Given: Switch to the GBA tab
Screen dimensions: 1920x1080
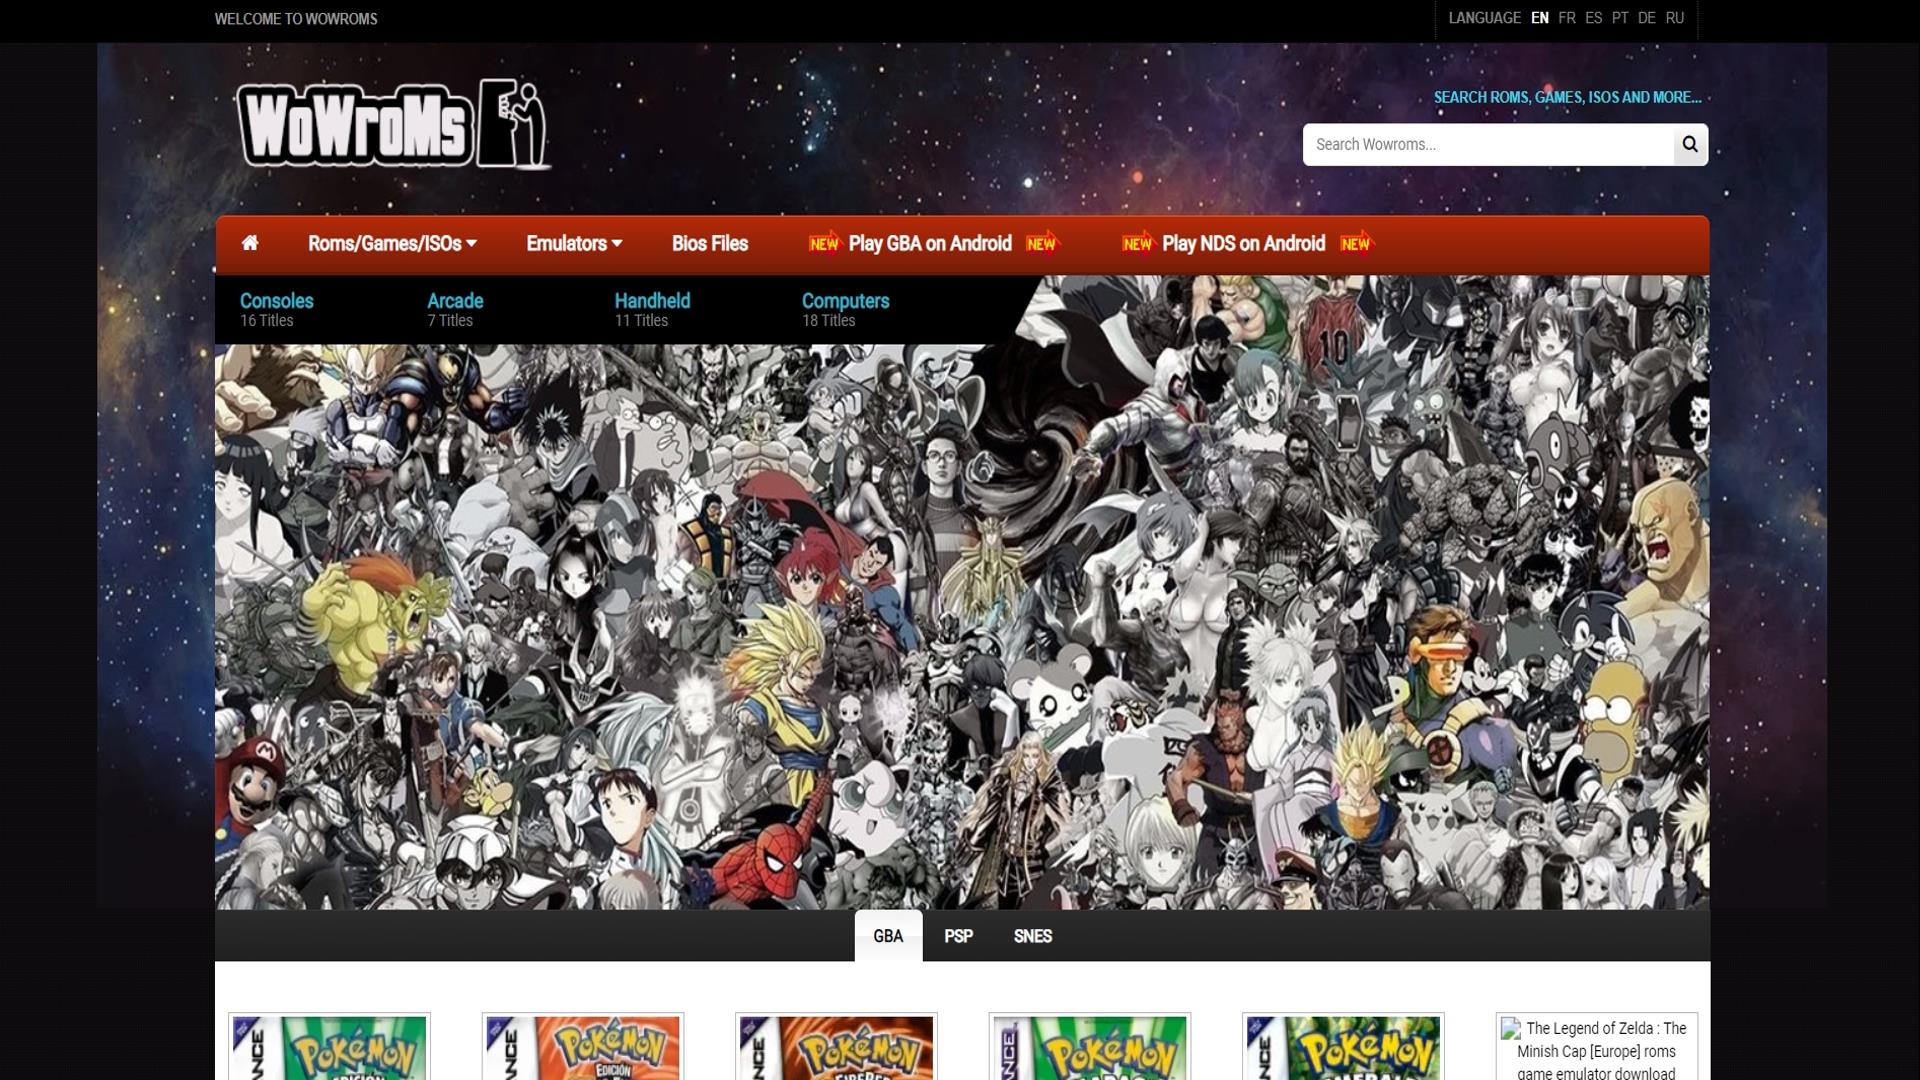Looking at the screenshot, I should (x=888, y=936).
